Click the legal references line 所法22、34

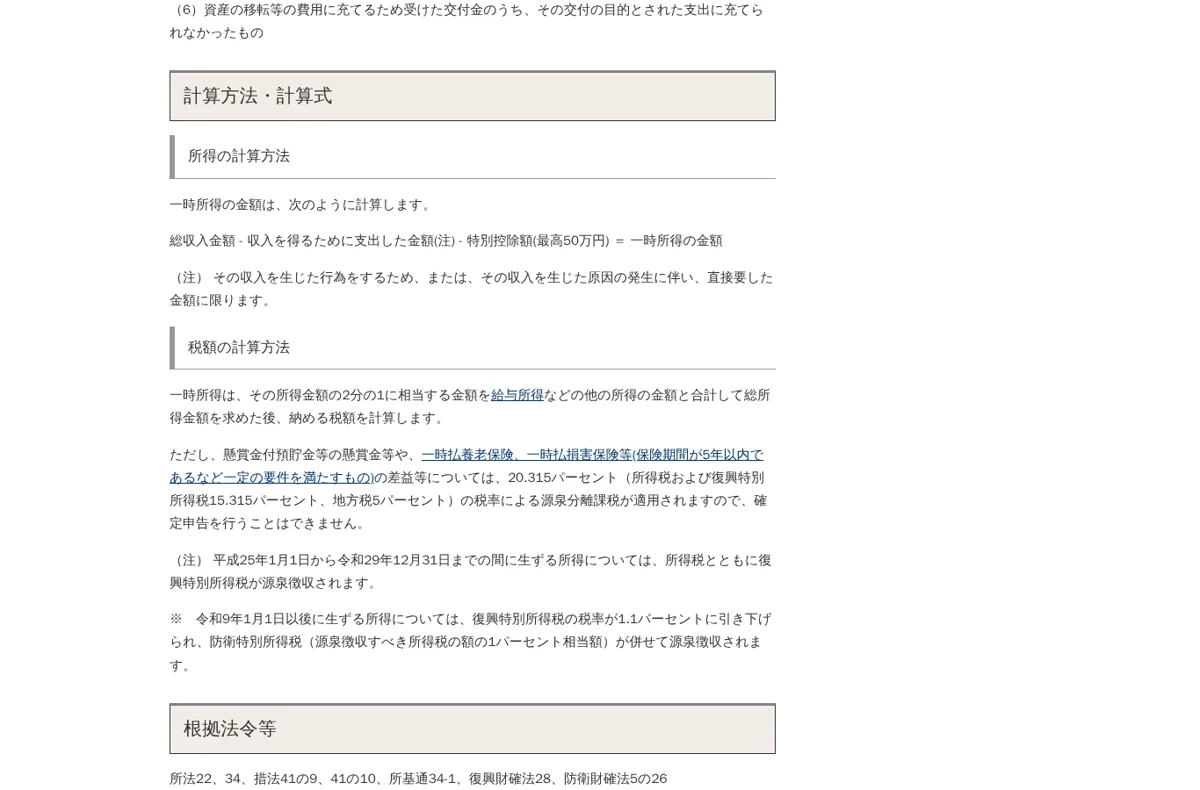418,779
